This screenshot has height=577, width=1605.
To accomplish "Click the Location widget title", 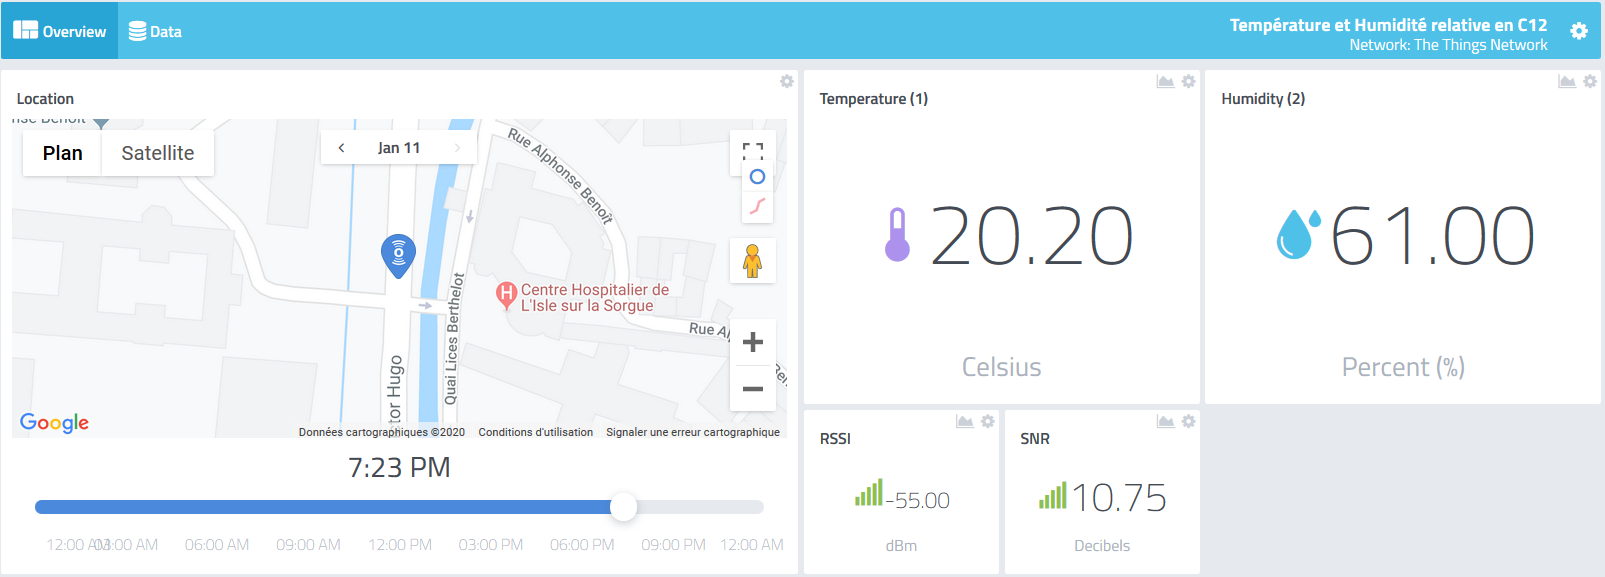I will pyautogui.click(x=45, y=99).
